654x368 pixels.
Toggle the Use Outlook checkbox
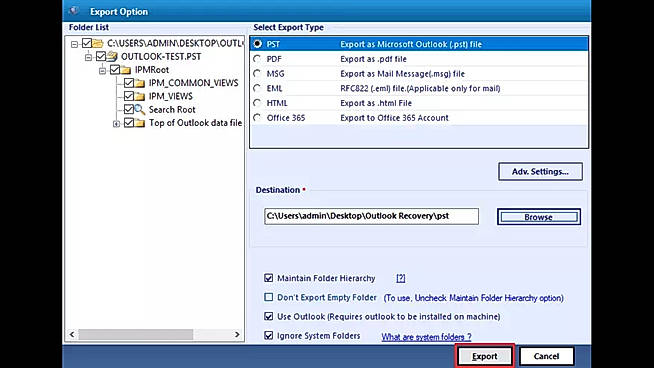(x=269, y=316)
